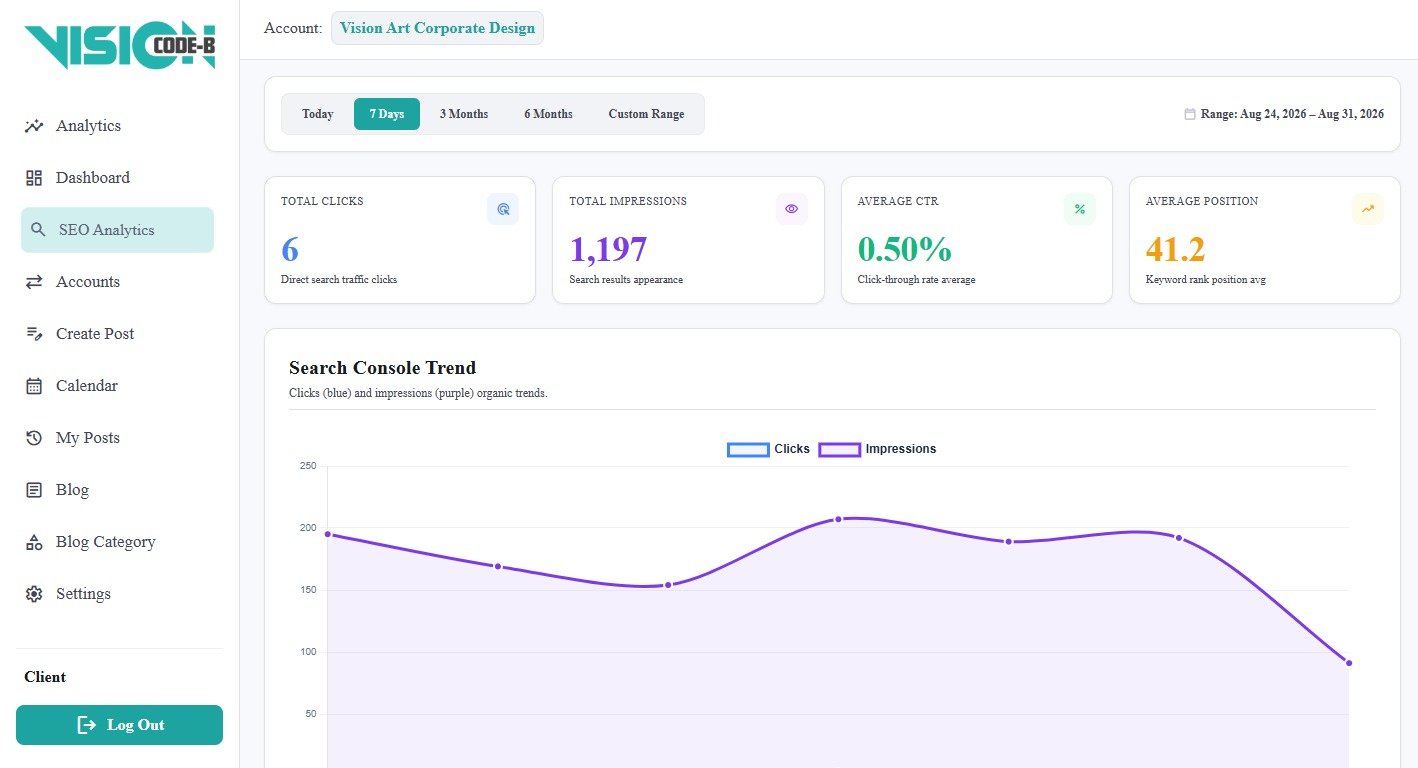Click the Log Out button
The image size is (1418, 768).
[119, 725]
